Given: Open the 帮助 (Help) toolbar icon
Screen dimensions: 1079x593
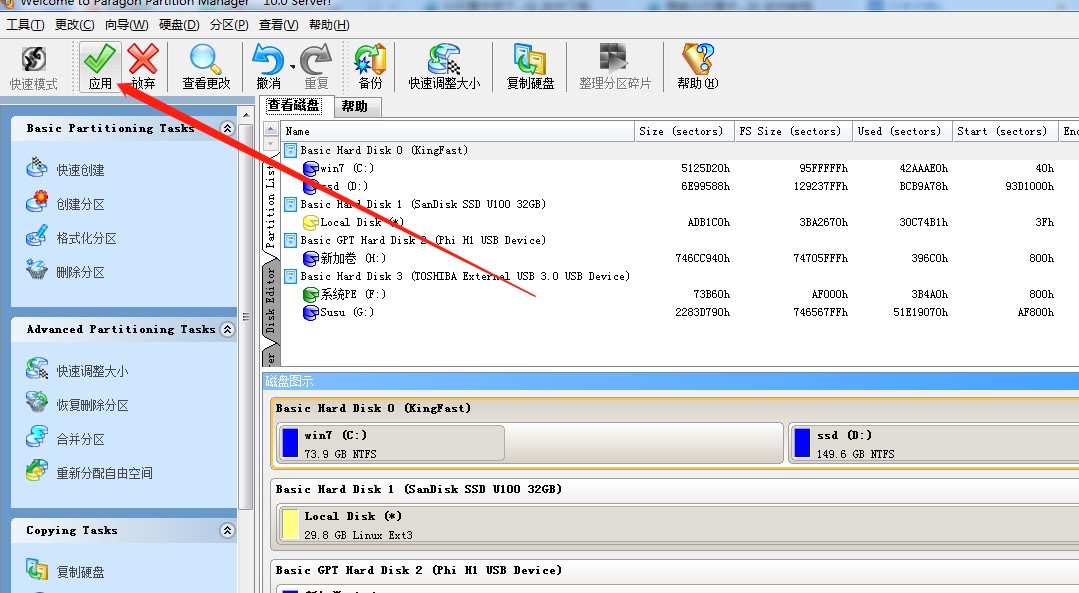Looking at the screenshot, I should click(x=697, y=60).
